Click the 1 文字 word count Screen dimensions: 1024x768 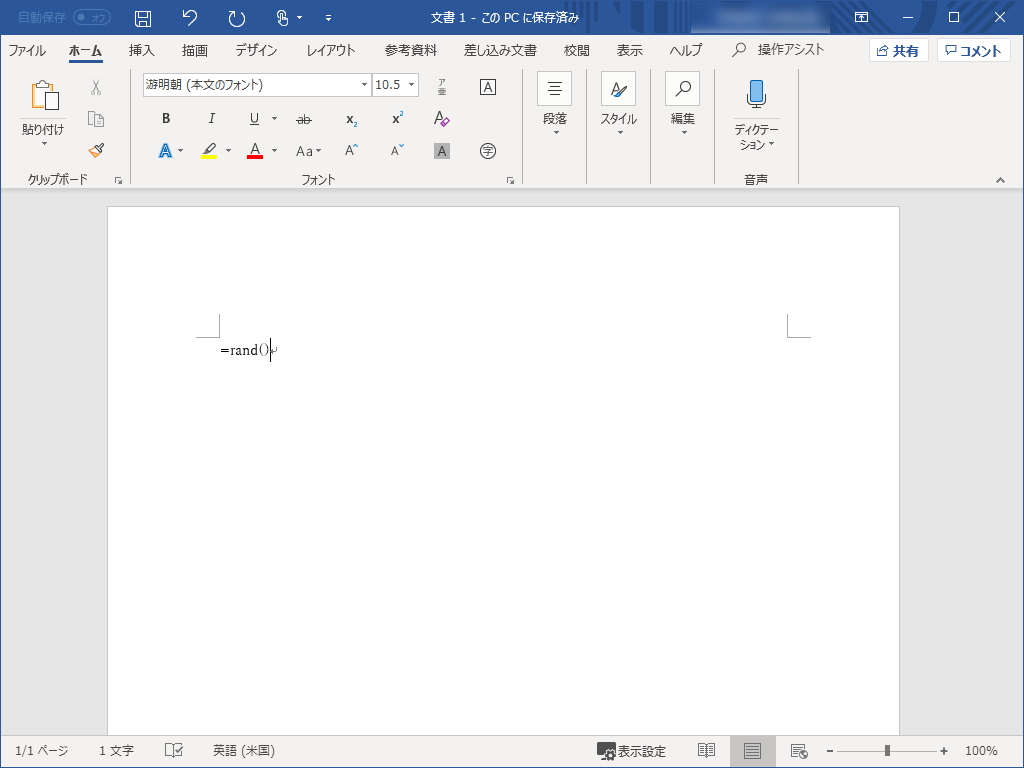click(116, 751)
